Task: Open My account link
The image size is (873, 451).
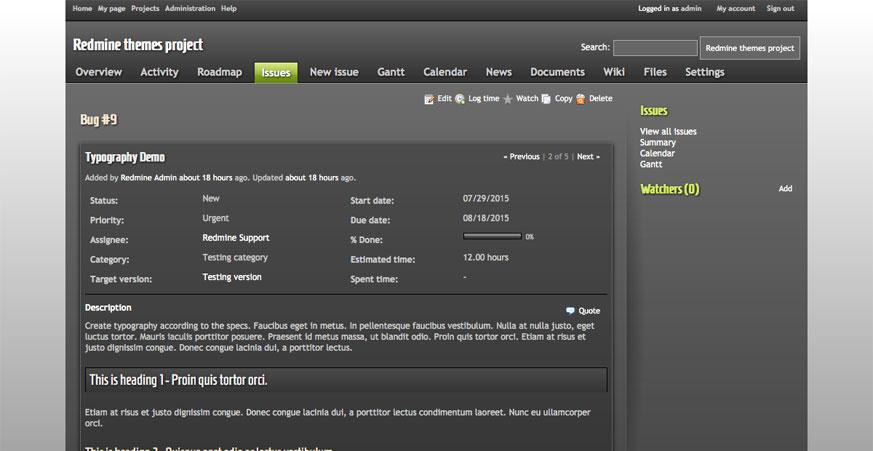Action: (x=735, y=9)
